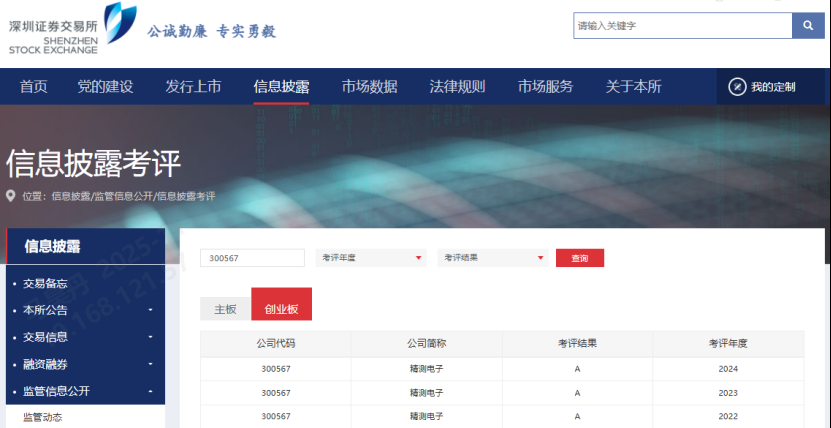The height and width of the screenshot is (428, 831).
Task: Open the 市场数据 nav item
Action: click(369, 87)
